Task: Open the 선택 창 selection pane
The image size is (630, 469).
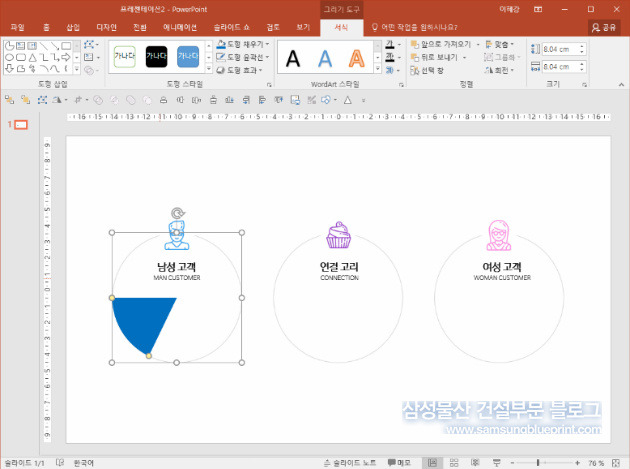Action: (427, 70)
